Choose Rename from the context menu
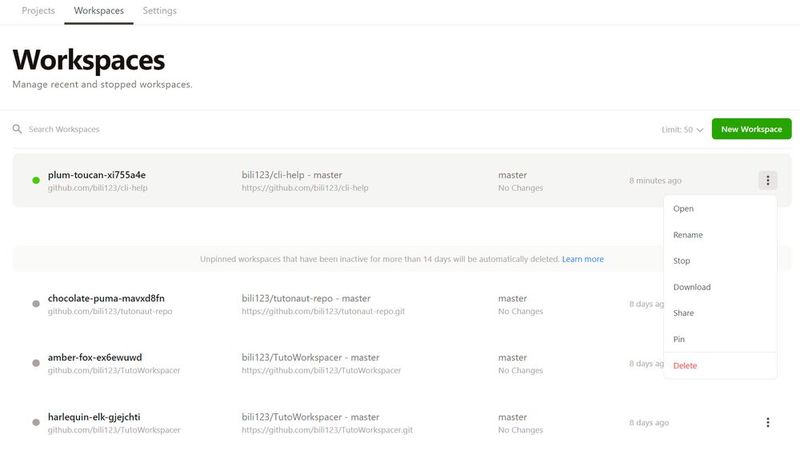800x450 pixels. tap(688, 235)
